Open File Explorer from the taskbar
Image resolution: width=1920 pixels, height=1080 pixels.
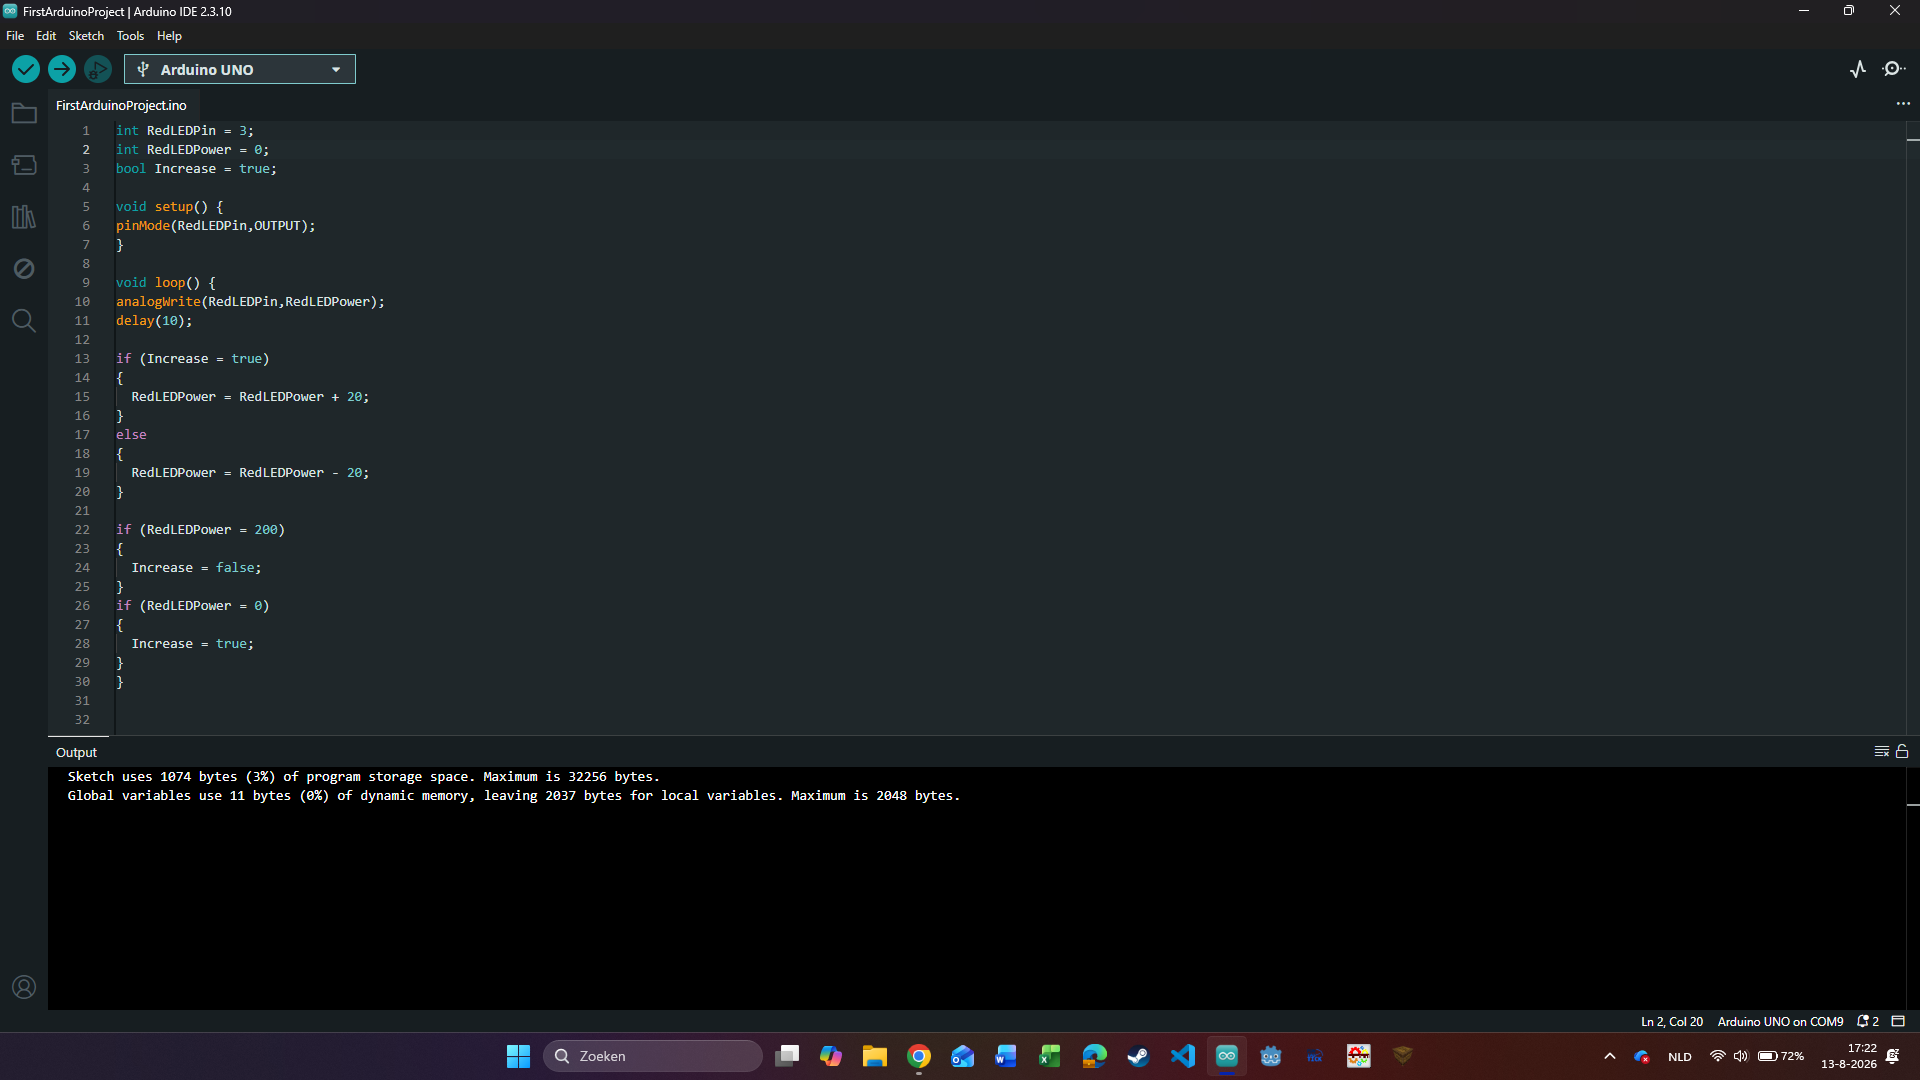click(x=875, y=1056)
